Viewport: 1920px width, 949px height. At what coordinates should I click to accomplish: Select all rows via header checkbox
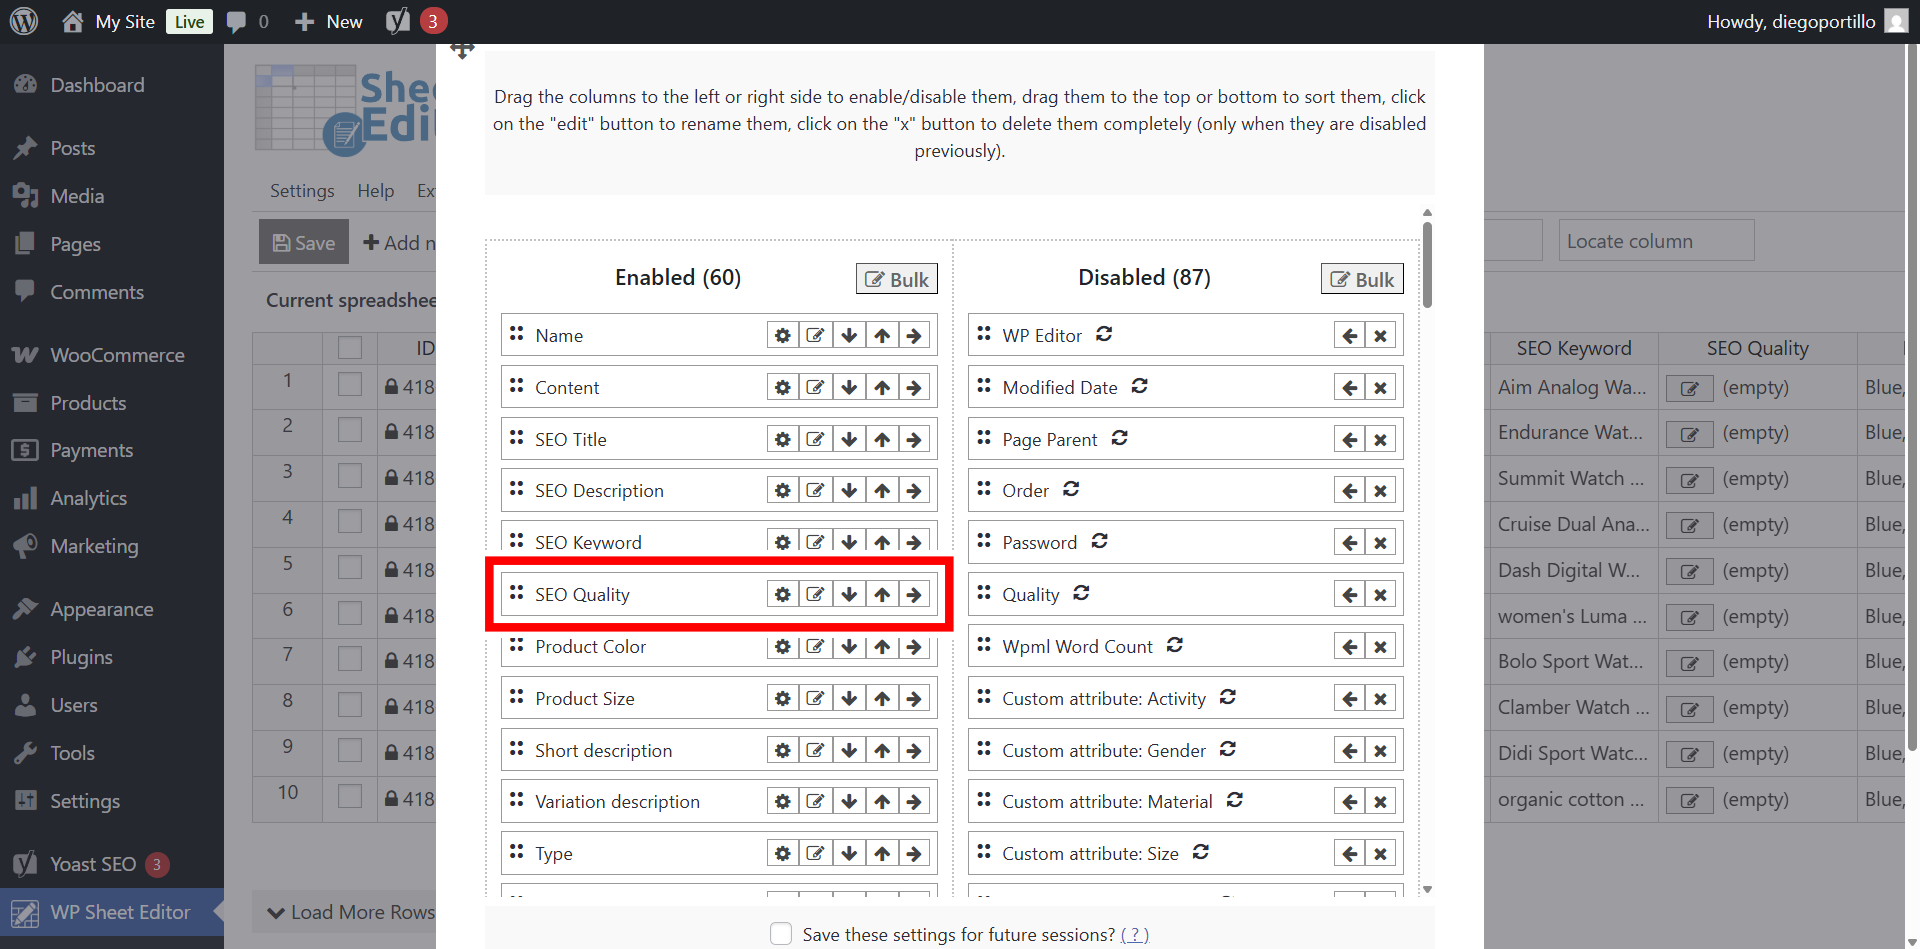pos(350,348)
